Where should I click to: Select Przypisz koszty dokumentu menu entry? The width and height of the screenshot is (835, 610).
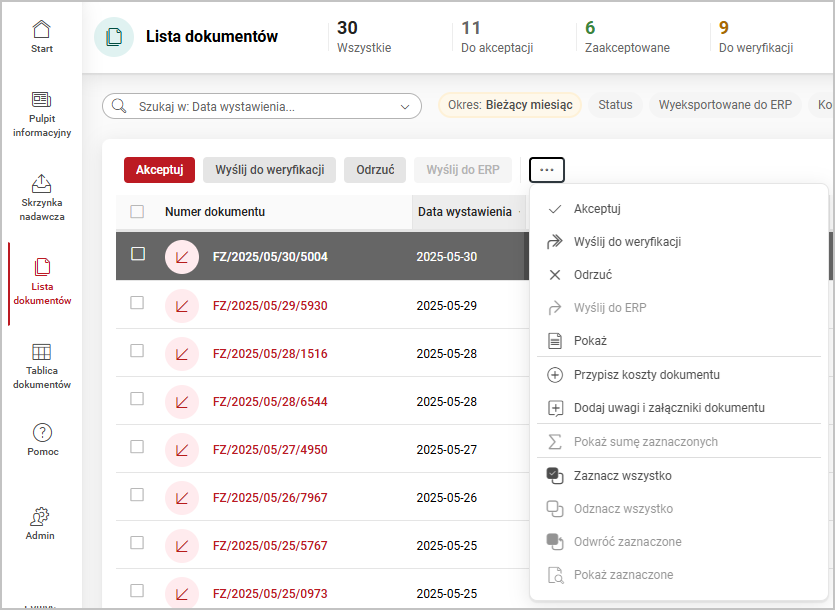679,375
